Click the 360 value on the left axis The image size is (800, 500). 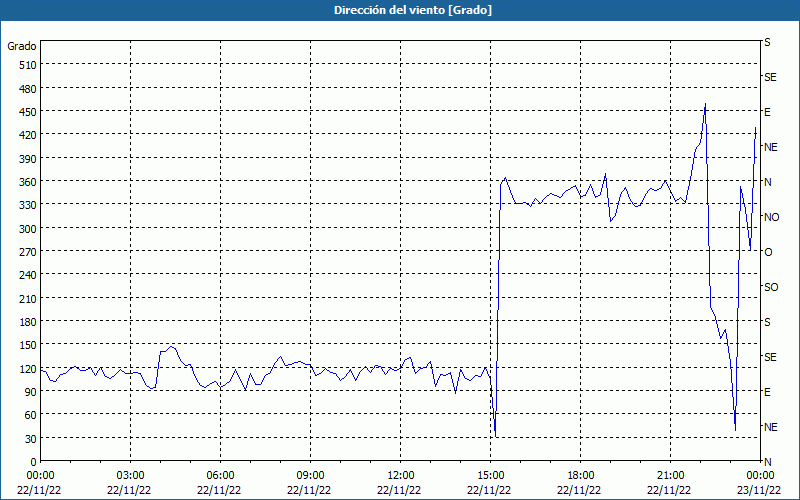point(28,182)
